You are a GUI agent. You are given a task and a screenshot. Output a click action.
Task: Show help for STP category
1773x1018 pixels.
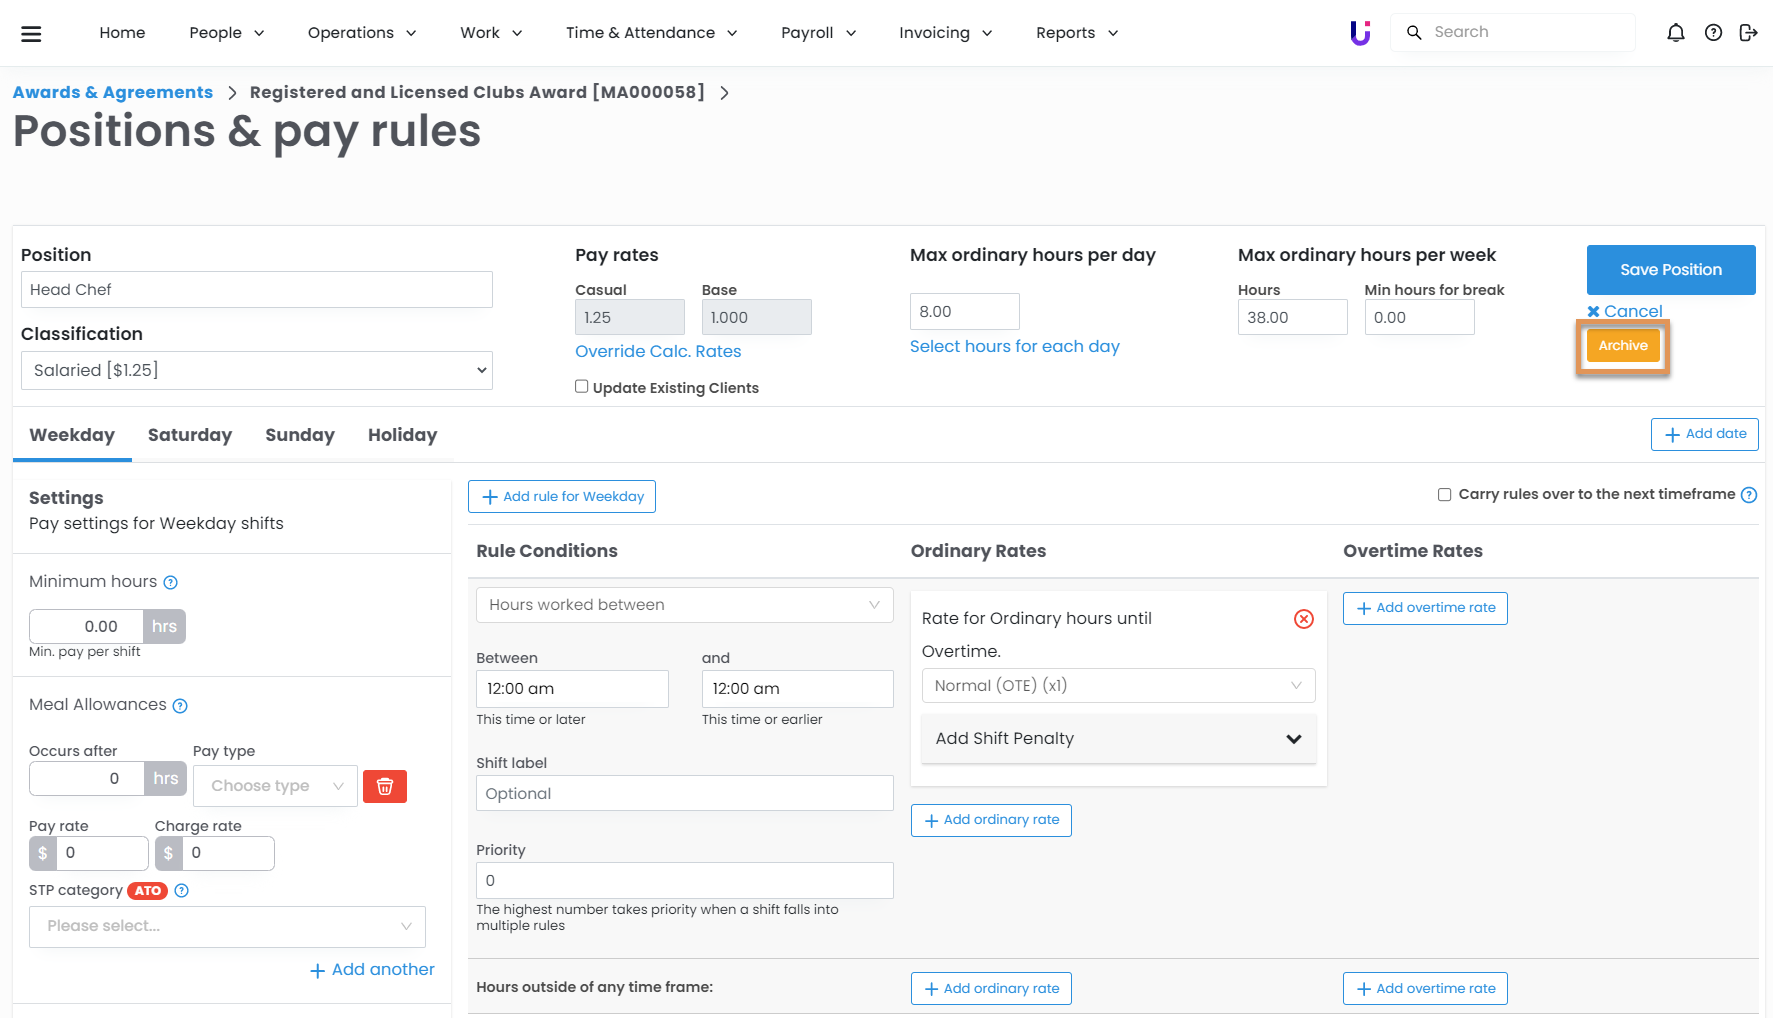point(182,891)
